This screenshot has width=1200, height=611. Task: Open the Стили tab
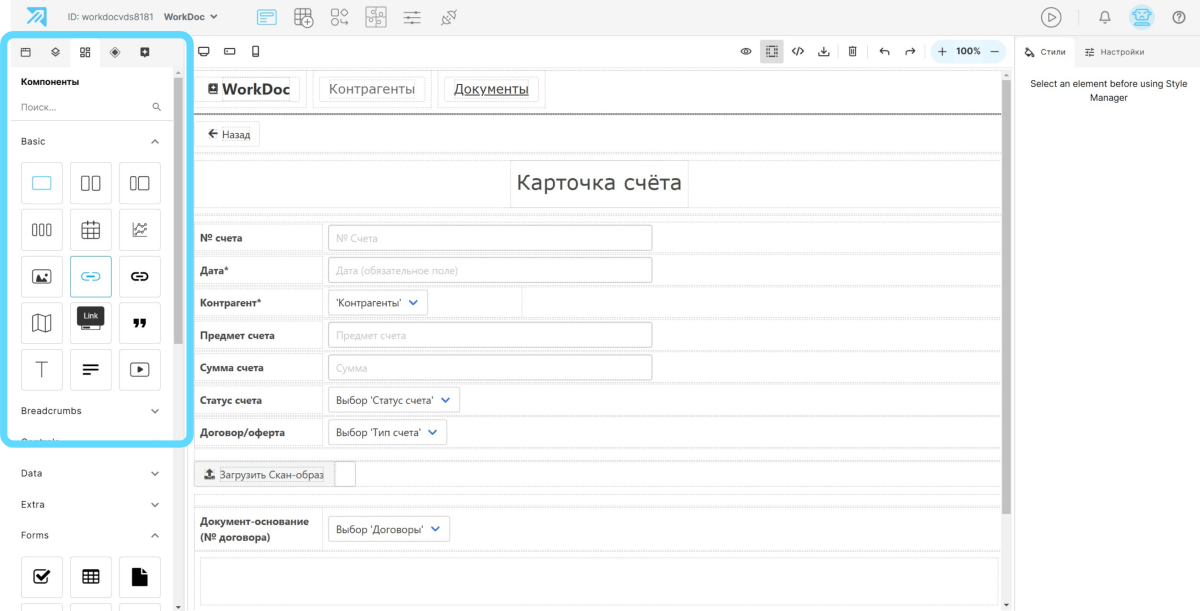(1045, 52)
